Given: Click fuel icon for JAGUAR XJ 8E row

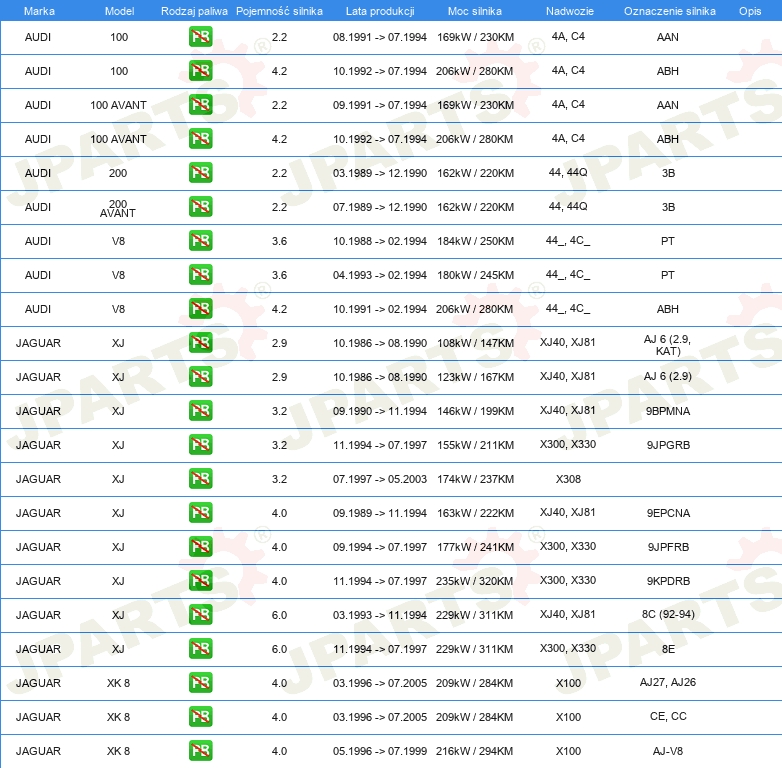Looking at the screenshot, I should pos(200,648).
